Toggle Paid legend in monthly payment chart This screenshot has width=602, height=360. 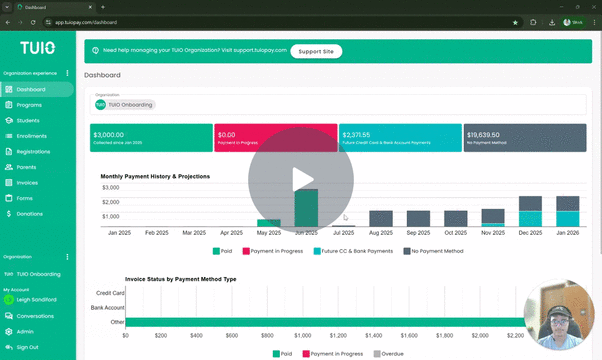[222, 251]
